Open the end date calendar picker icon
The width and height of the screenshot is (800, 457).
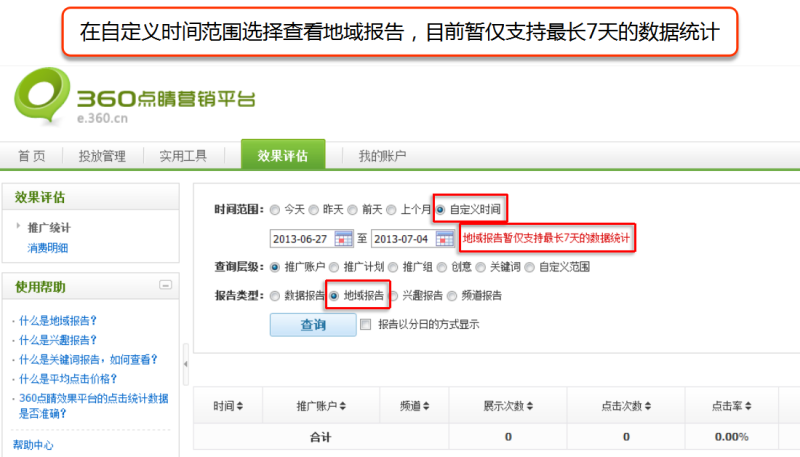[445, 239]
